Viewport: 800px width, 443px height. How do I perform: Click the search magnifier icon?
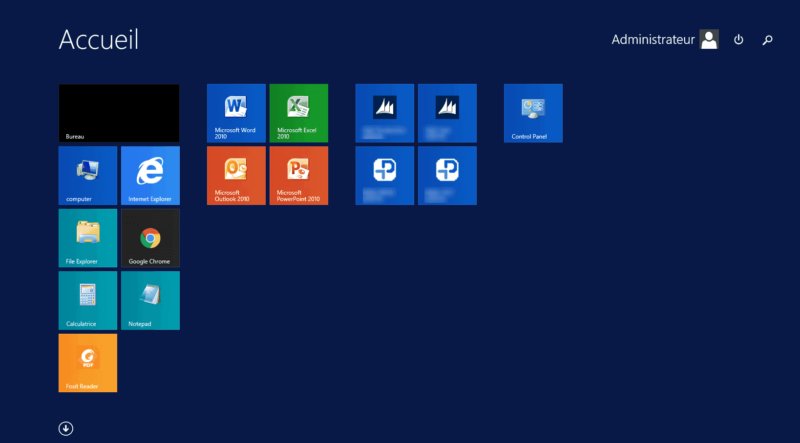click(767, 40)
